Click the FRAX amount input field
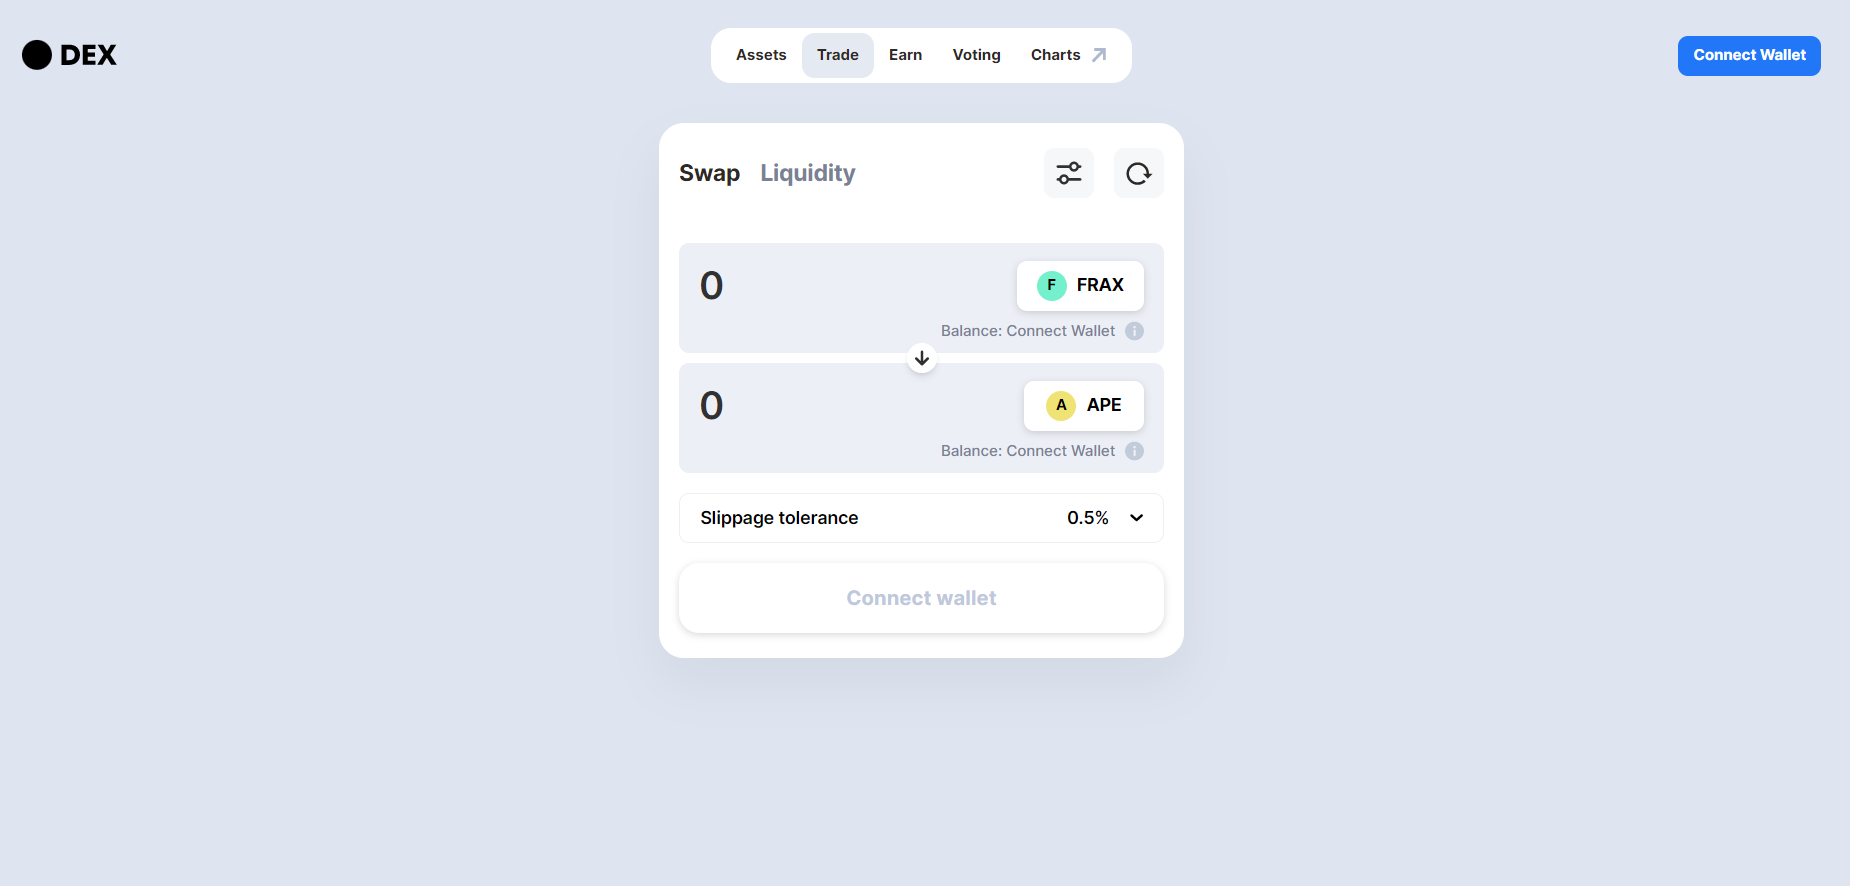The image size is (1850, 886). (800, 285)
